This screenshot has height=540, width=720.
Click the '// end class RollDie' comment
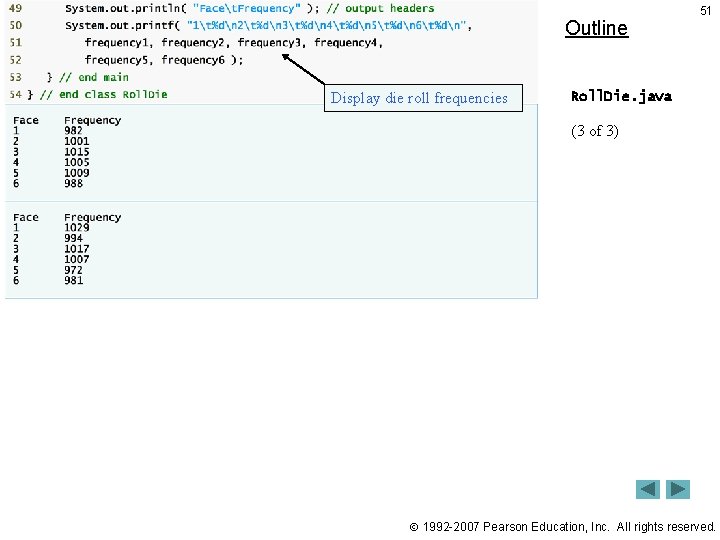click(x=103, y=95)
